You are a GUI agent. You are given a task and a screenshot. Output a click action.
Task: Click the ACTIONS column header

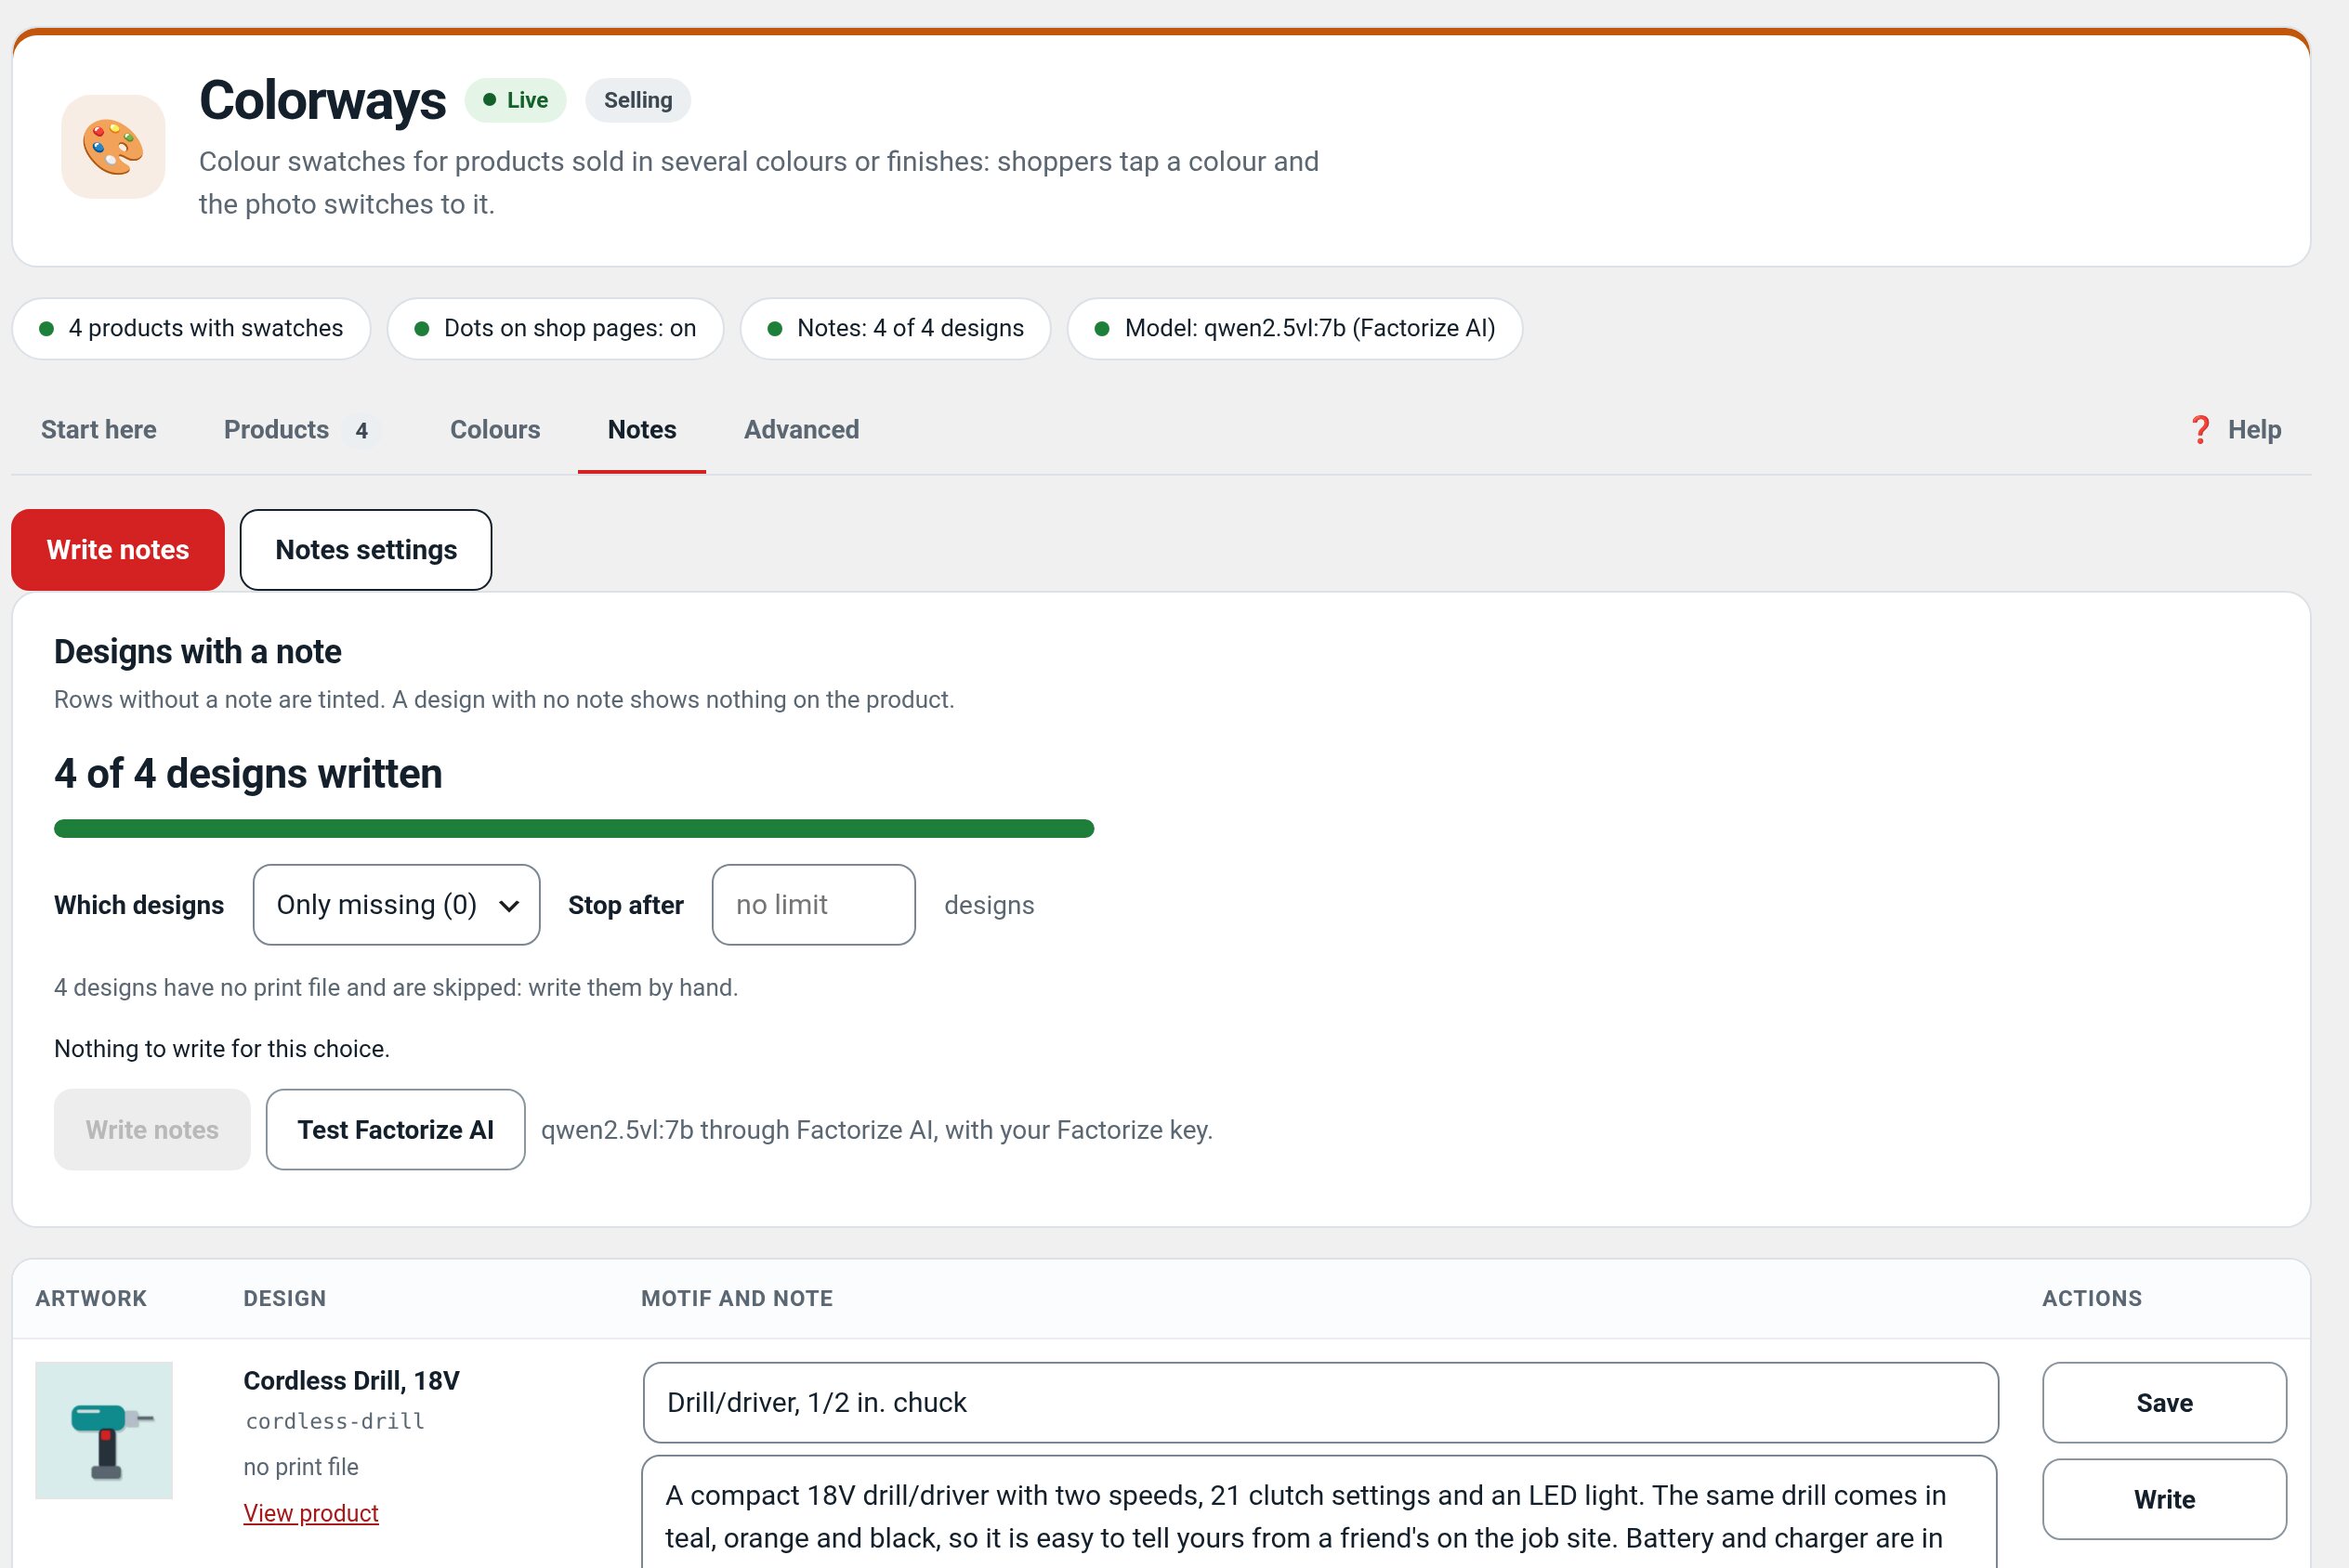[2092, 1298]
